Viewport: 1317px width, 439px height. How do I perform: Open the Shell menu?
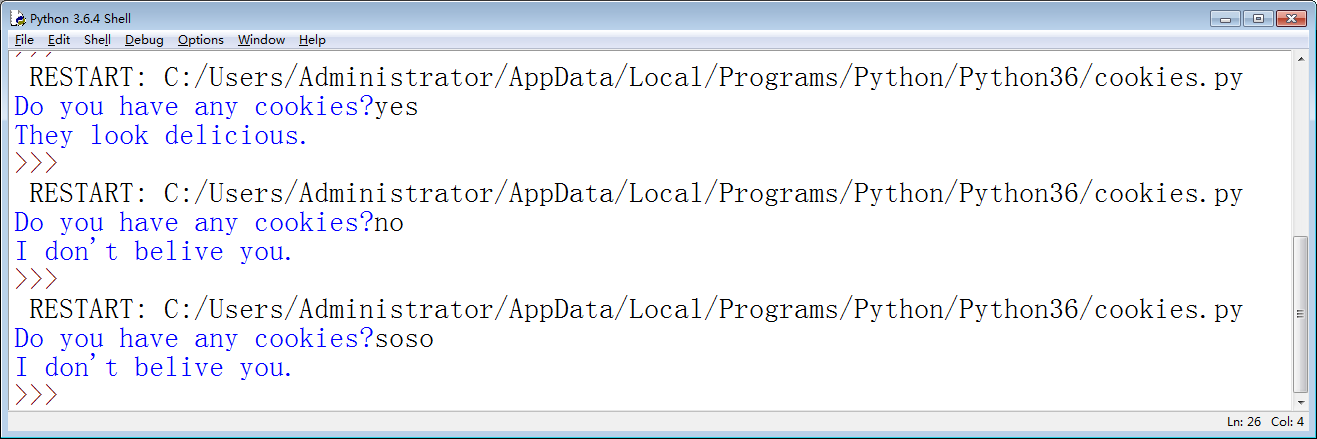(97, 40)
